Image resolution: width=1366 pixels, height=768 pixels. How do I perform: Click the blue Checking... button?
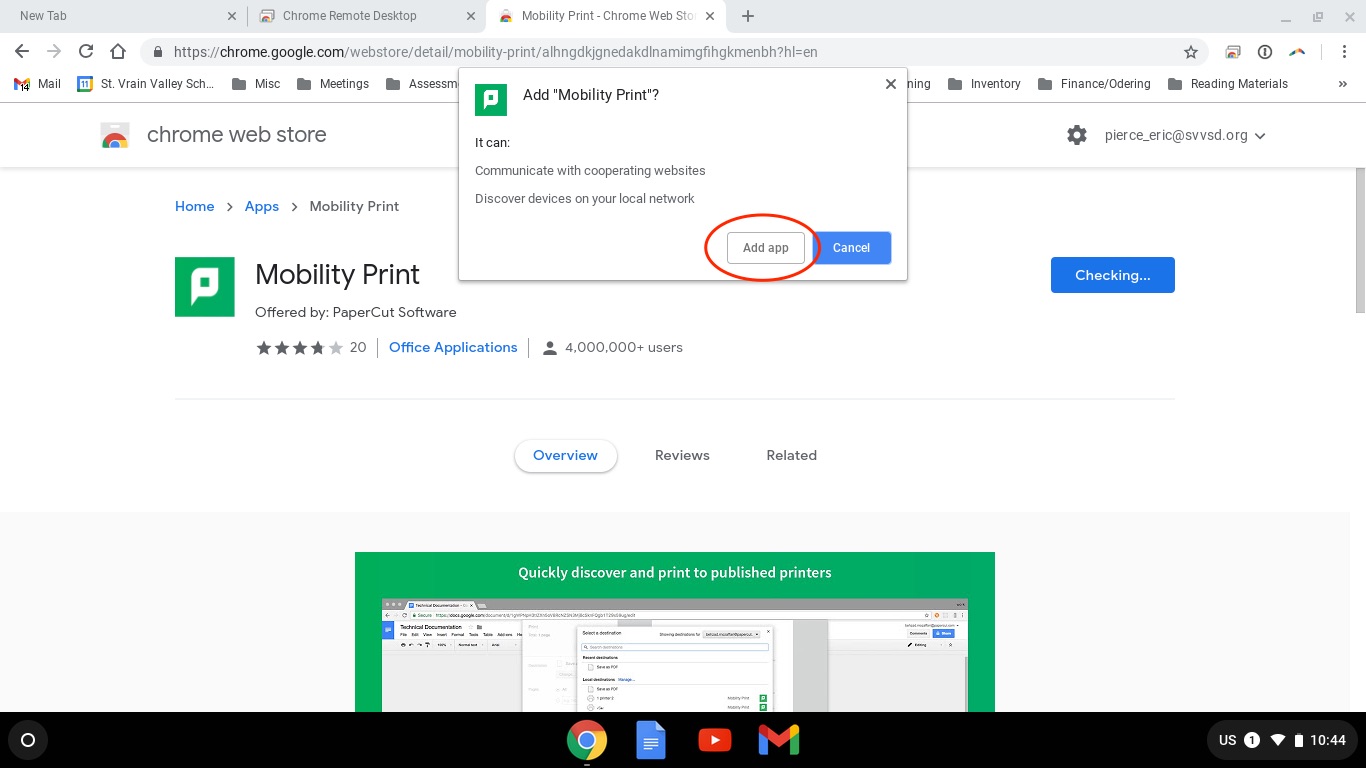click(1112, 275)
